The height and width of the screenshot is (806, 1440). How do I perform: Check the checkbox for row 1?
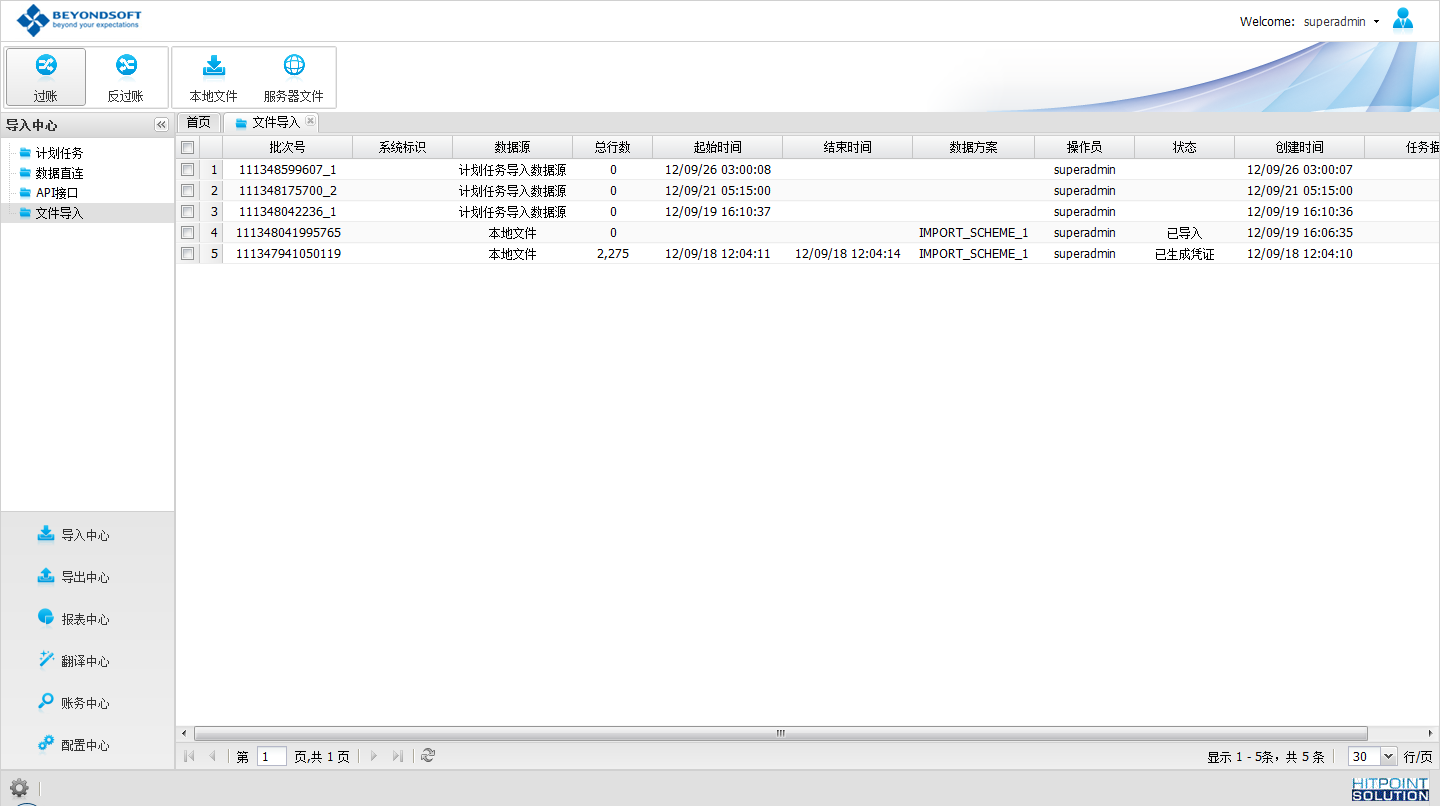pyautogui.click(x=187, y=170)
